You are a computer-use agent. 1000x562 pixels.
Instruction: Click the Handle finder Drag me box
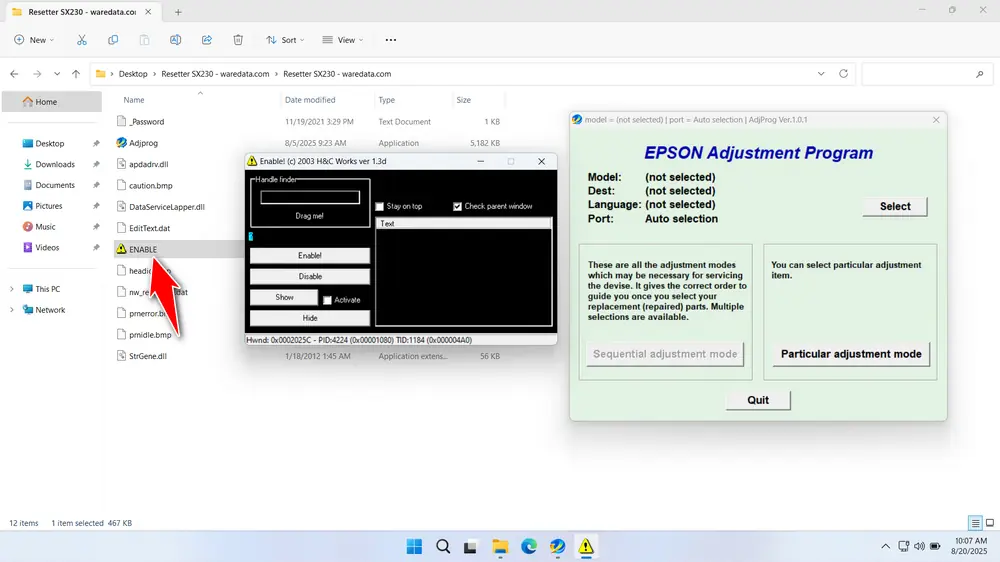310,198
